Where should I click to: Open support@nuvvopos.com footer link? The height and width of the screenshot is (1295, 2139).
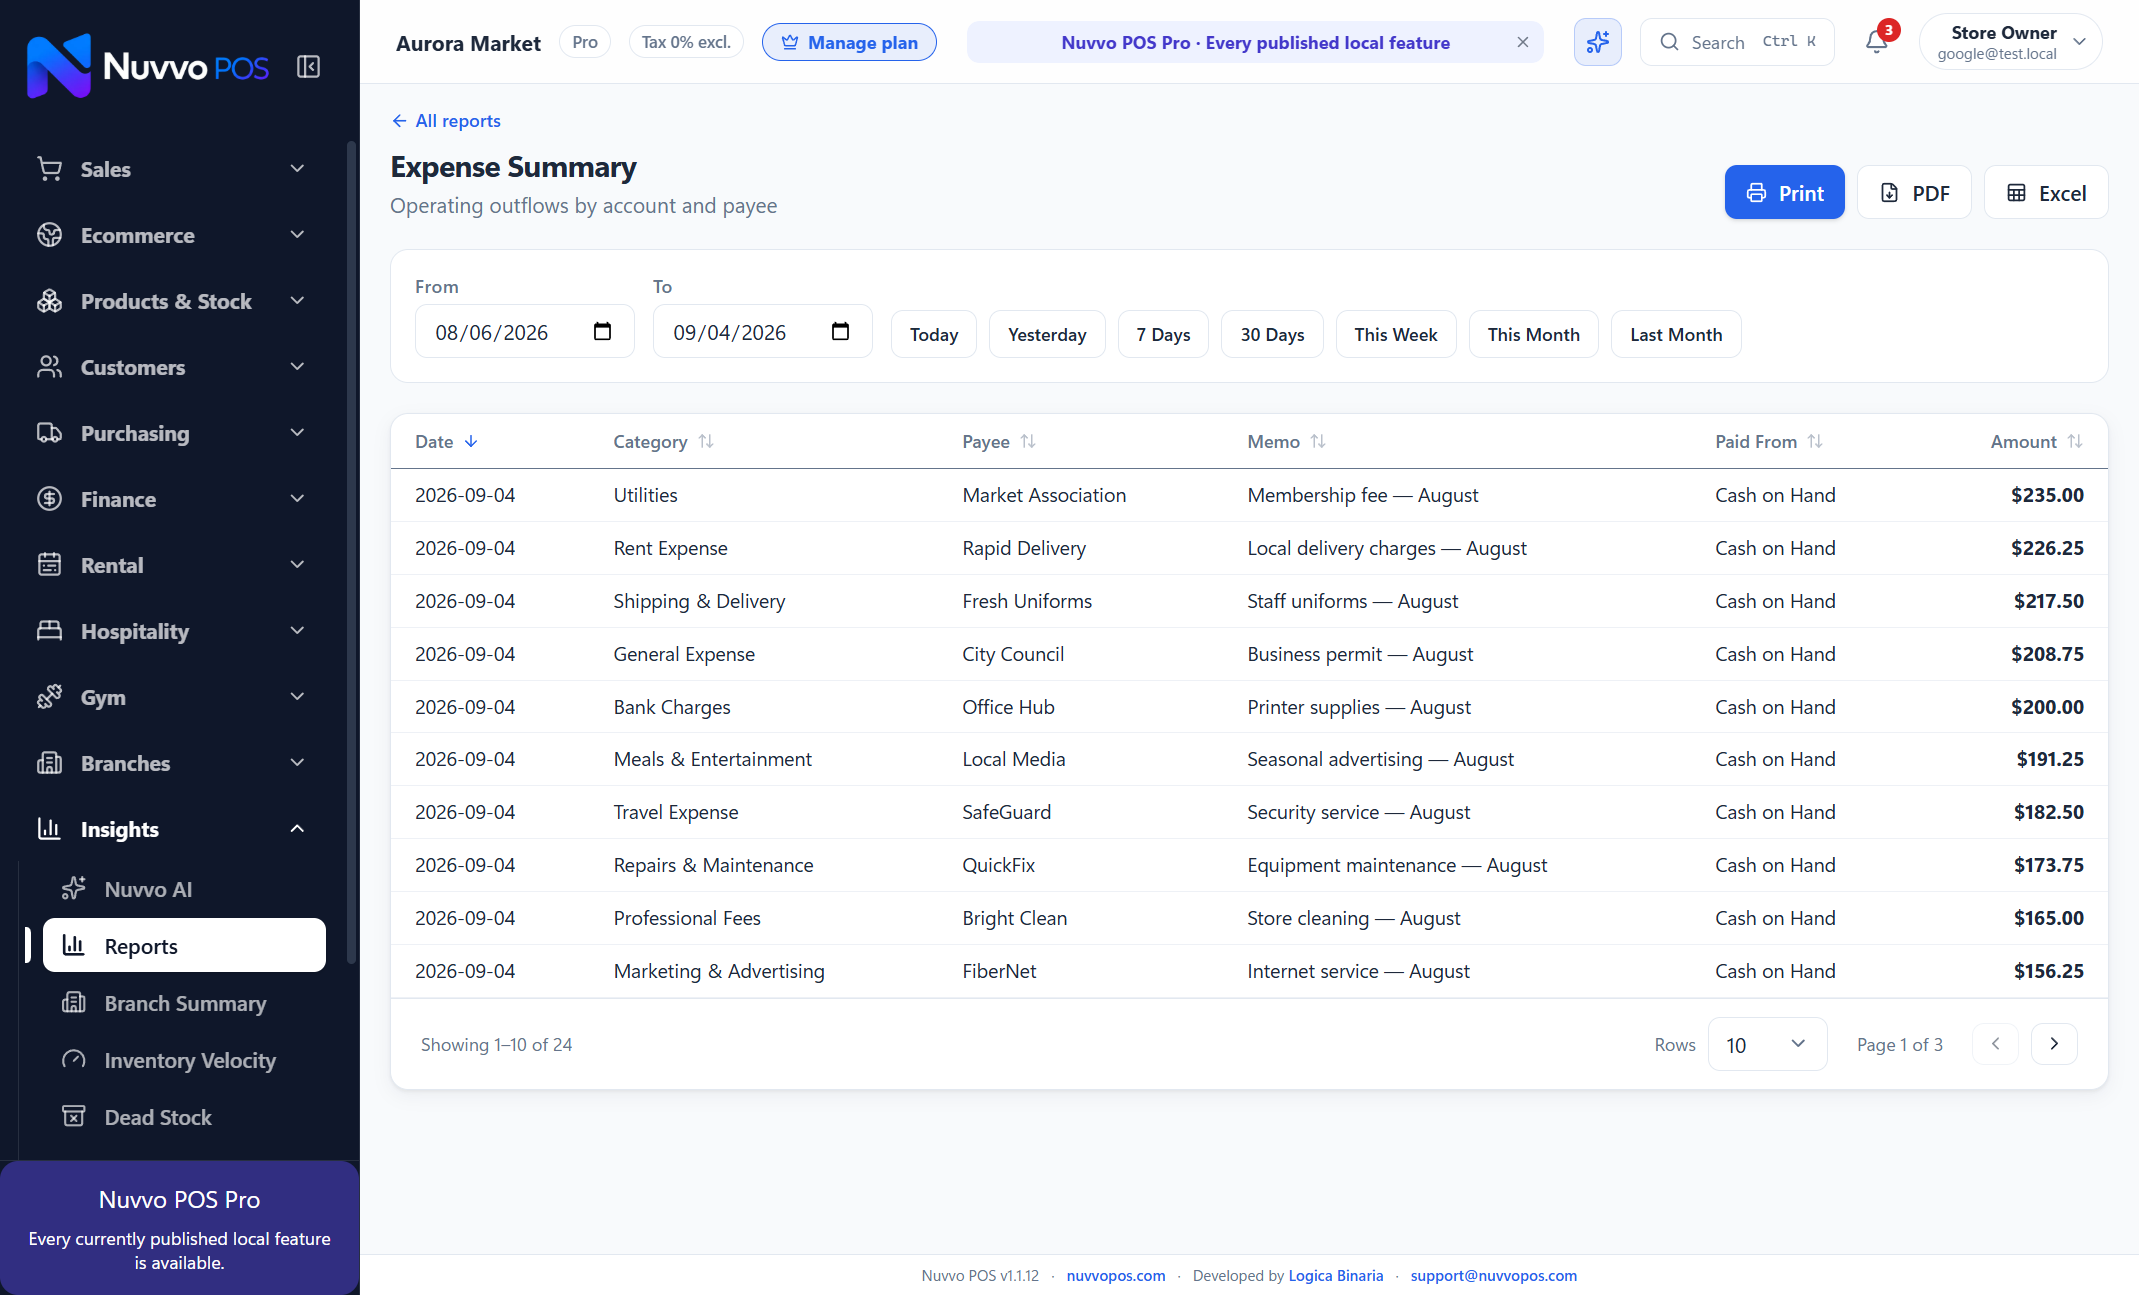coord(1493,1275)
